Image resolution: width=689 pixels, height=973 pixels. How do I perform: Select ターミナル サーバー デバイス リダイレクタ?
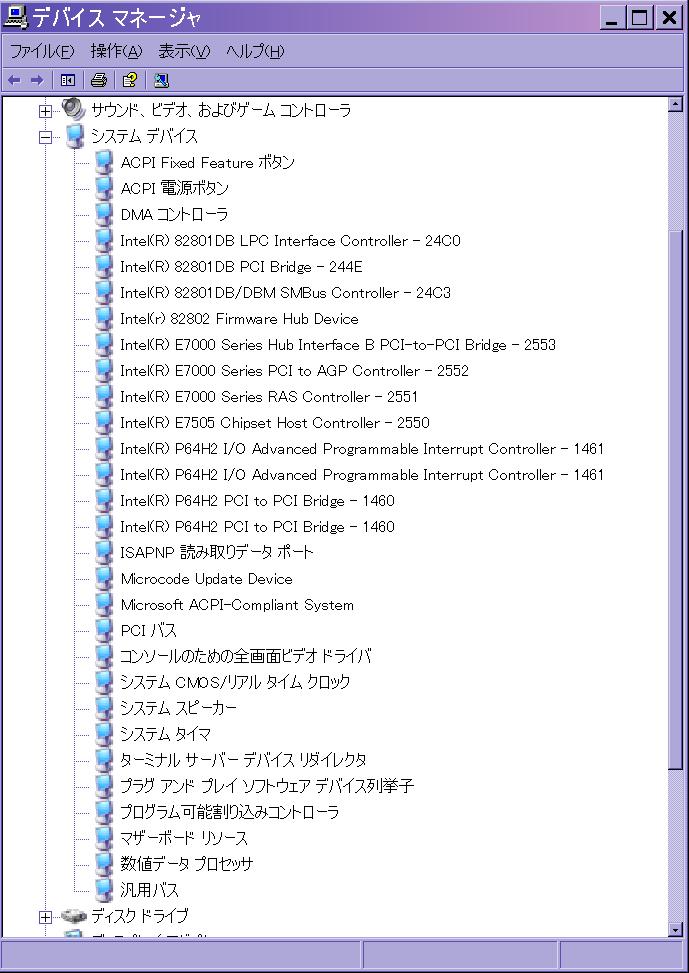[243, 760]
